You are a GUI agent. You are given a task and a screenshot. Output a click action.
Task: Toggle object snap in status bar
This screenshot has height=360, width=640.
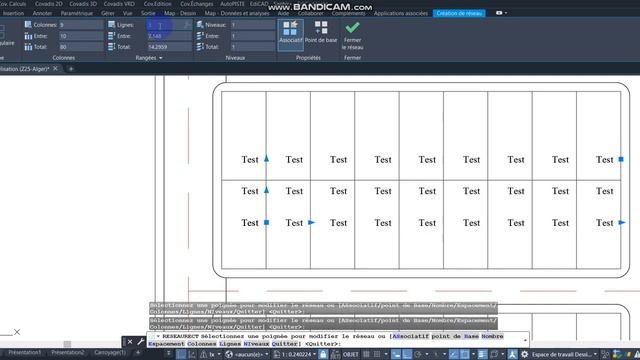tap(464, 354)
